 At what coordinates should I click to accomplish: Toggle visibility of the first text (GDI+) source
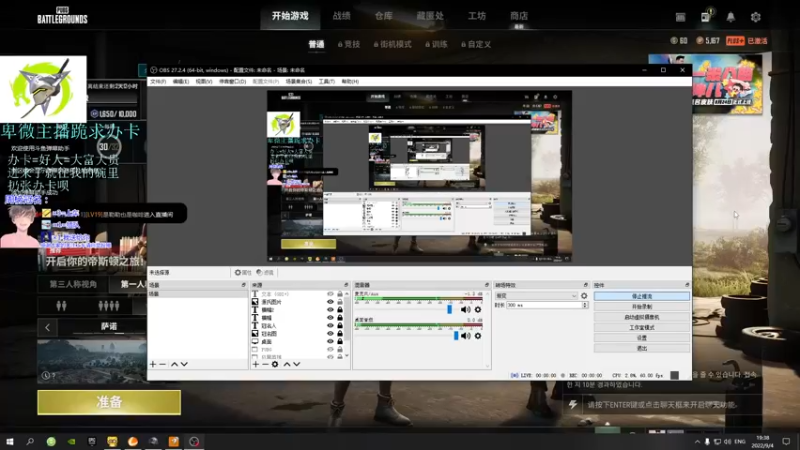(x=330, y=294)
